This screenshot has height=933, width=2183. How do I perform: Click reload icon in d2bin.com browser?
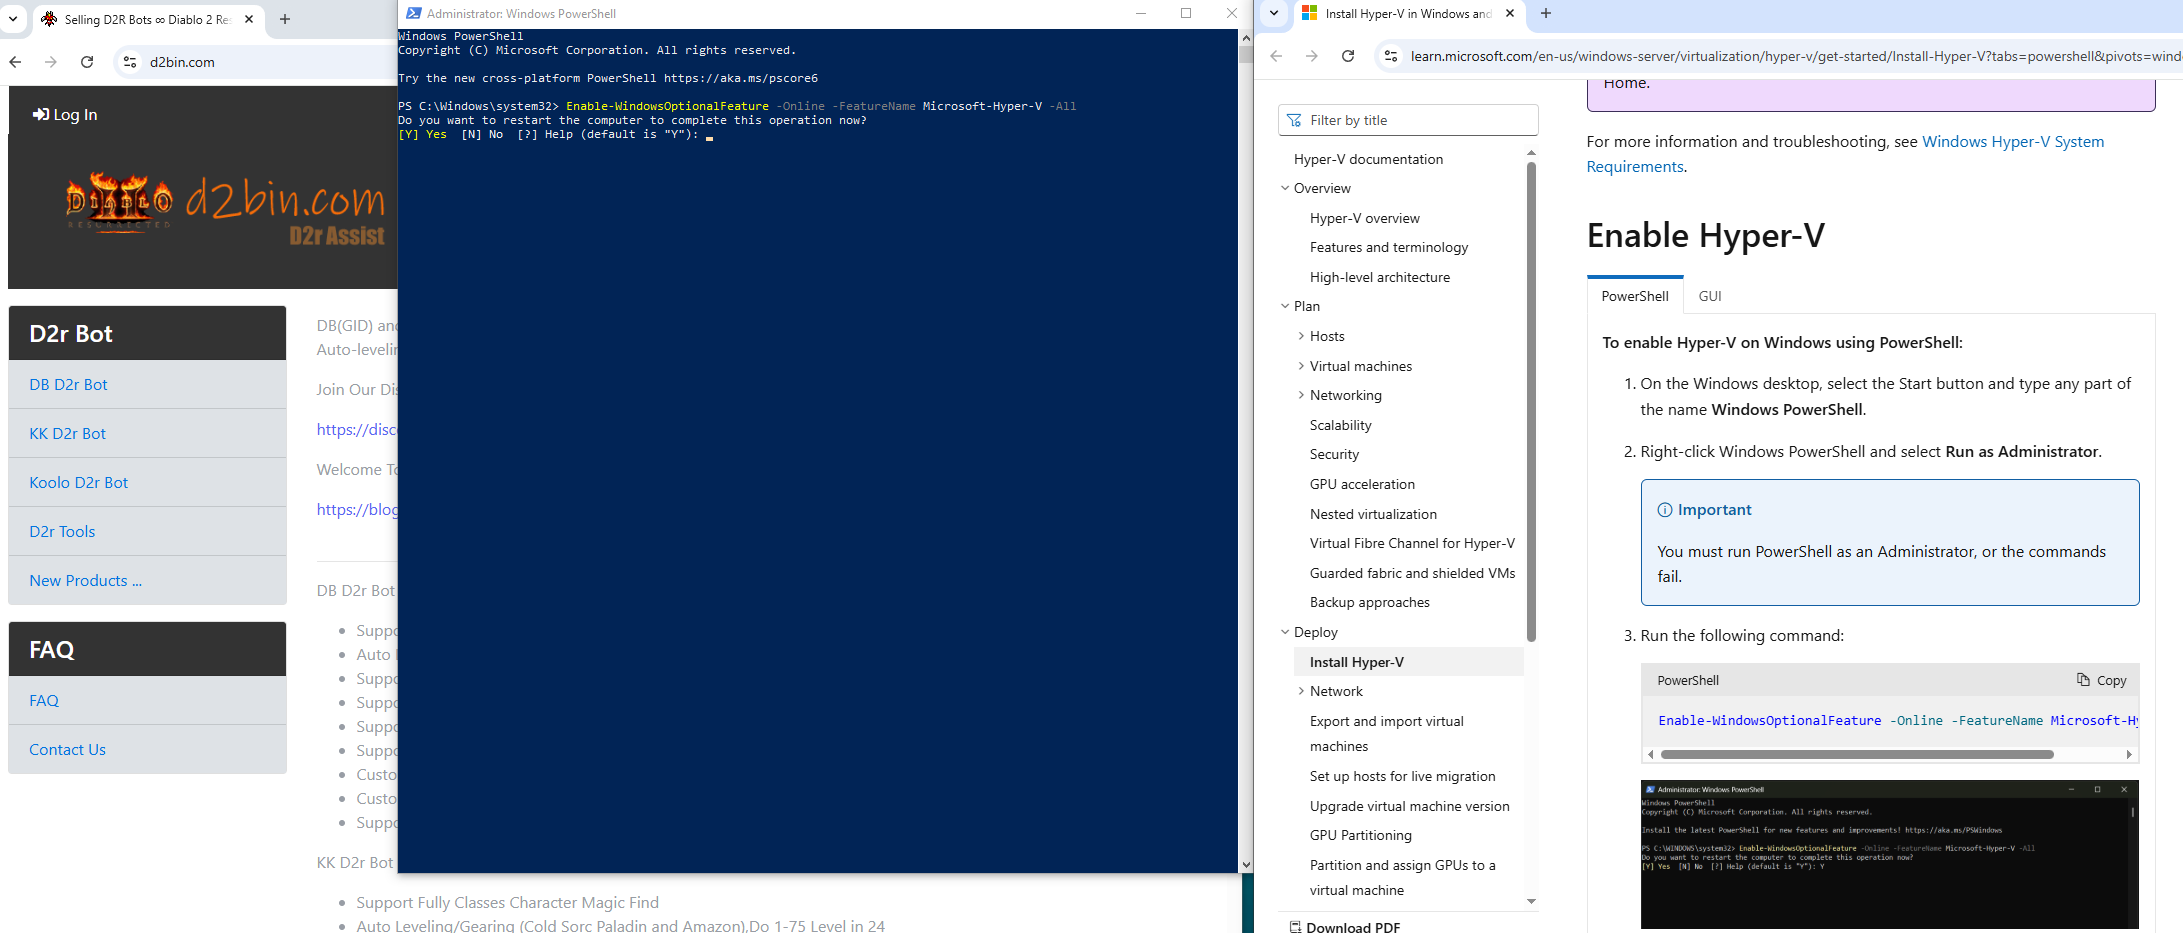click(x=87, y=62)
